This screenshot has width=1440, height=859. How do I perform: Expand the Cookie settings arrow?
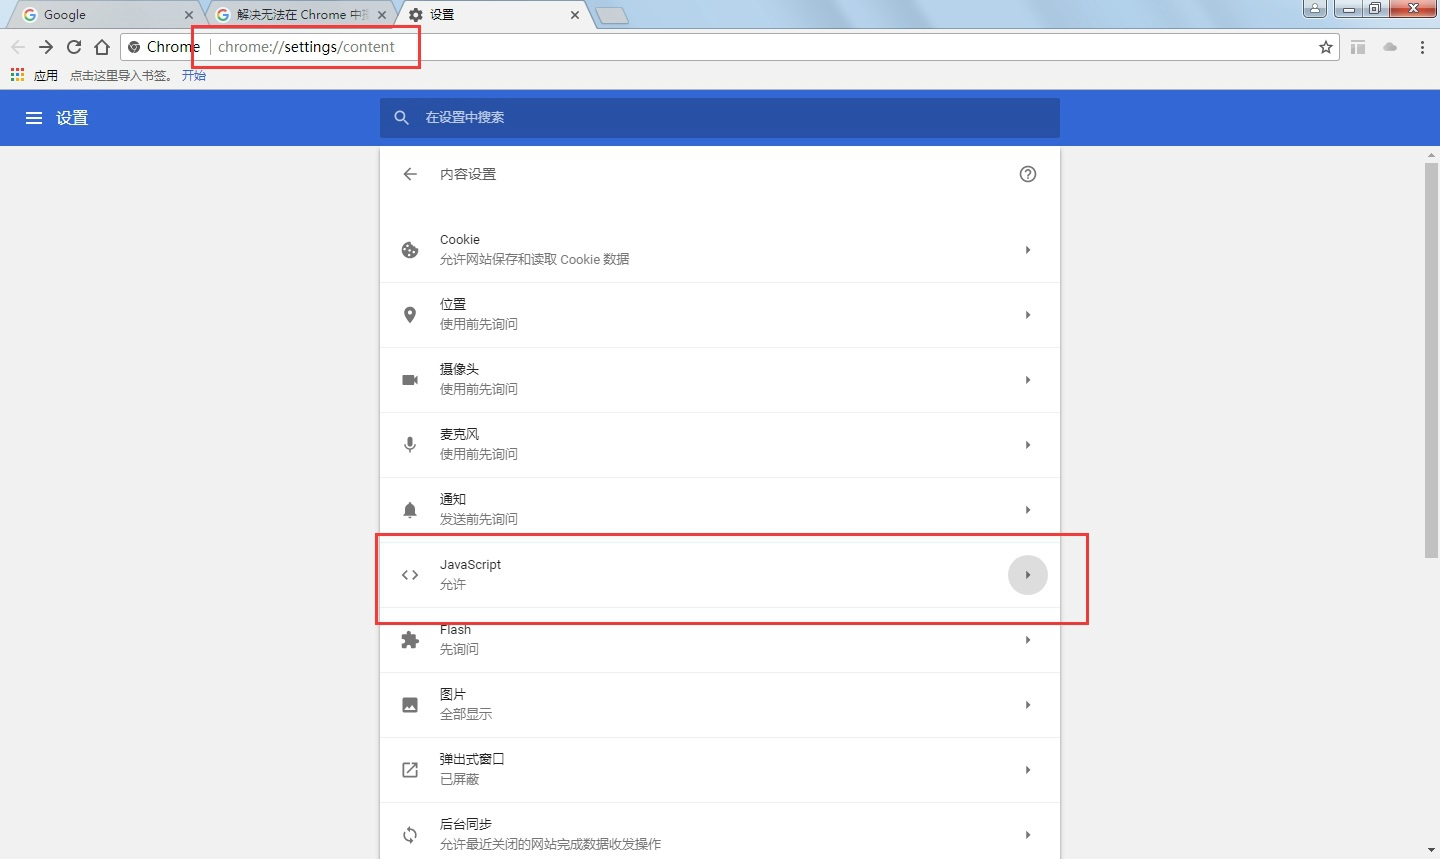1028,250
